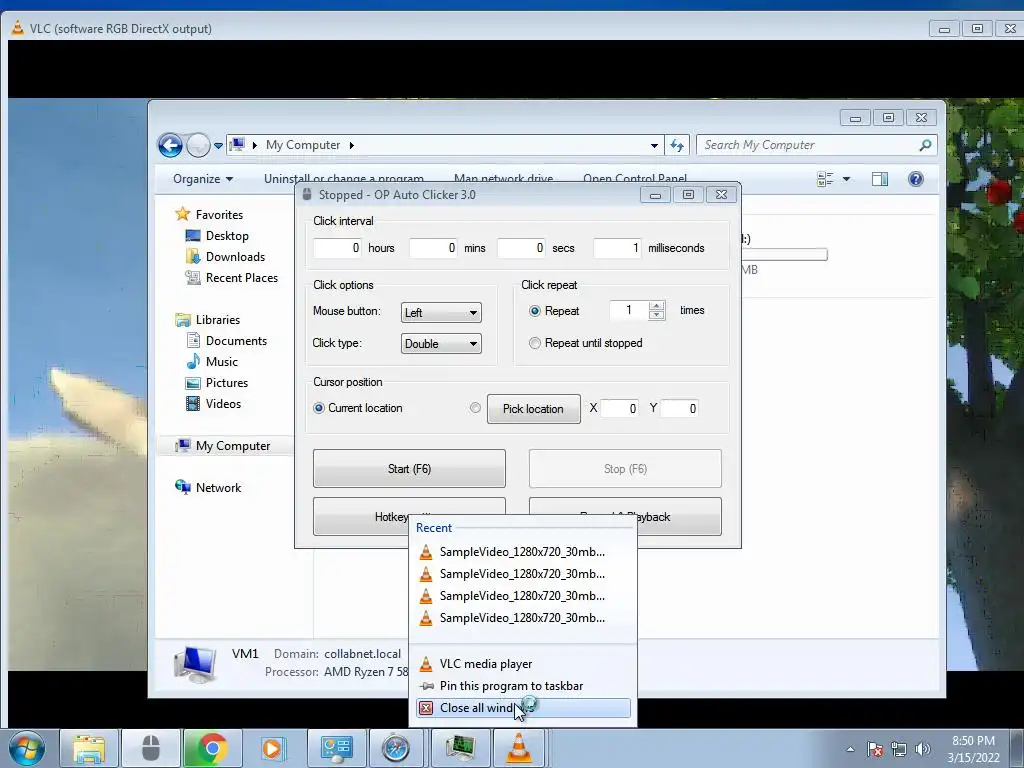Change your view icon in Explorer
This screenshot has width=1024, height=768.
(x=825, y=179)
